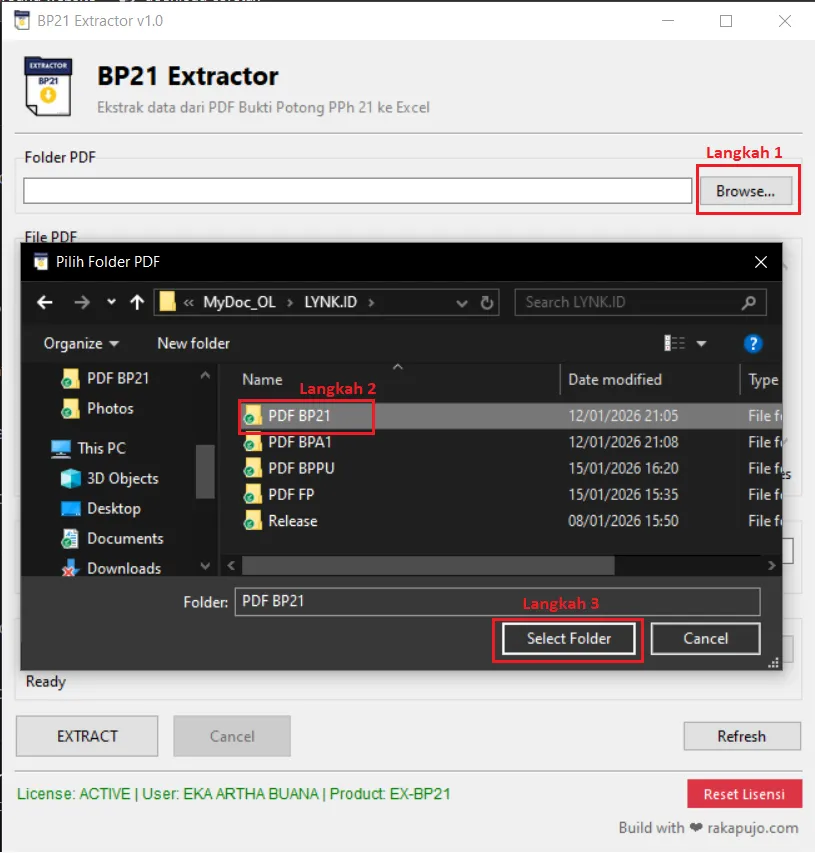
Task: Click the Refresh icon in address bar
Action: pyautogui.click(x=487, y=302)
